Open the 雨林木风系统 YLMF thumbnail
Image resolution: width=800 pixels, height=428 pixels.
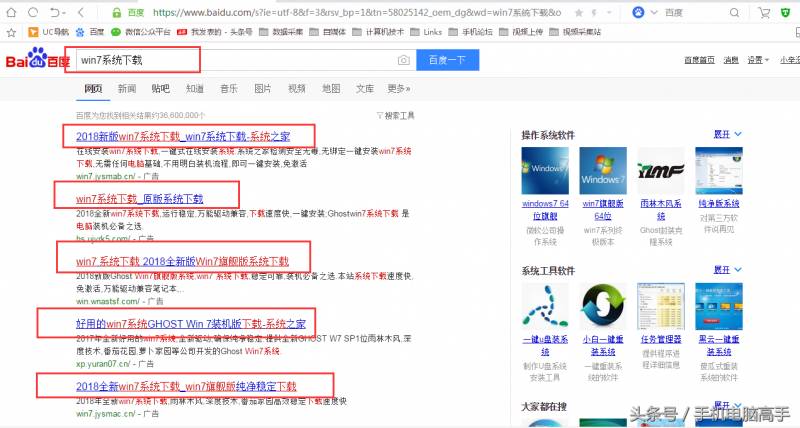pos(661,171)
